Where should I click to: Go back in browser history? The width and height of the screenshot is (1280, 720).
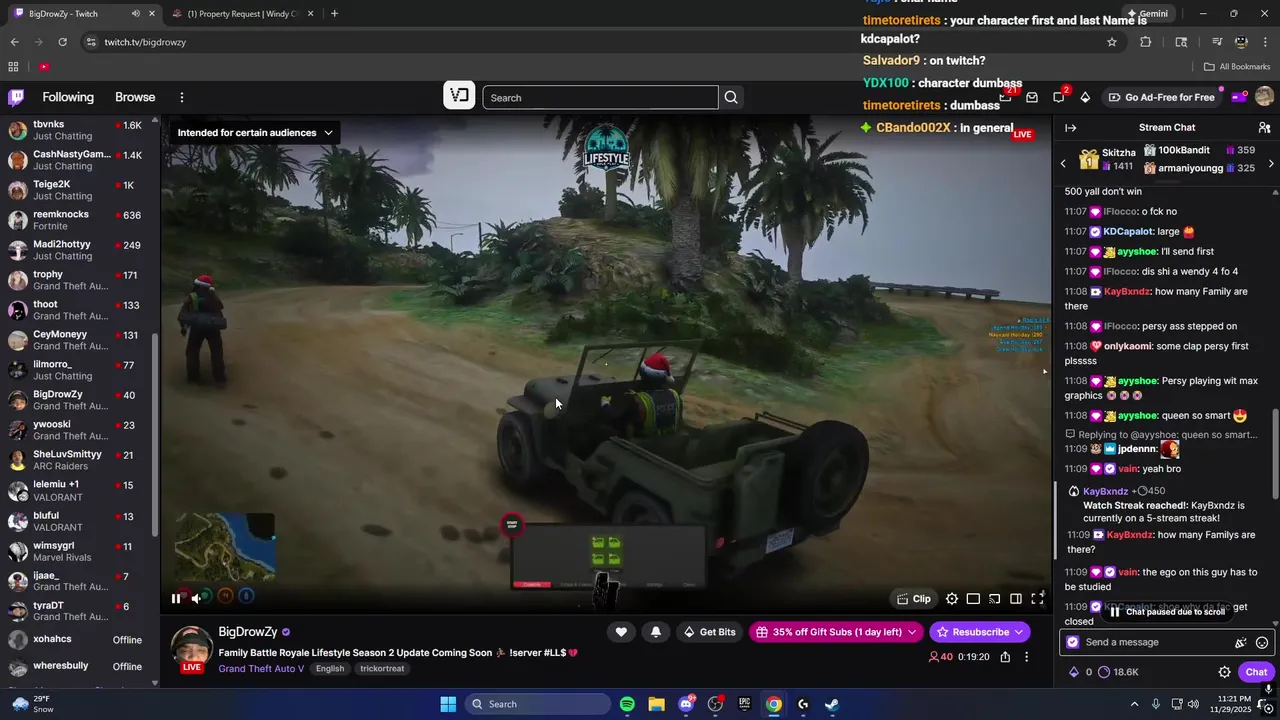point(14,42)
